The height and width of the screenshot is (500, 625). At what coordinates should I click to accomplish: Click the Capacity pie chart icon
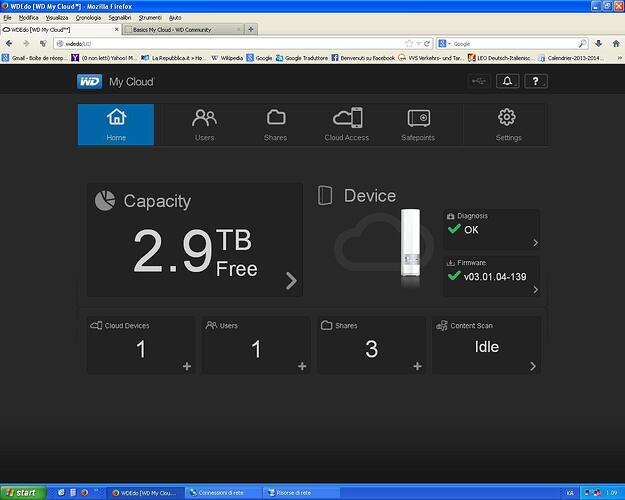coord(105,201)
